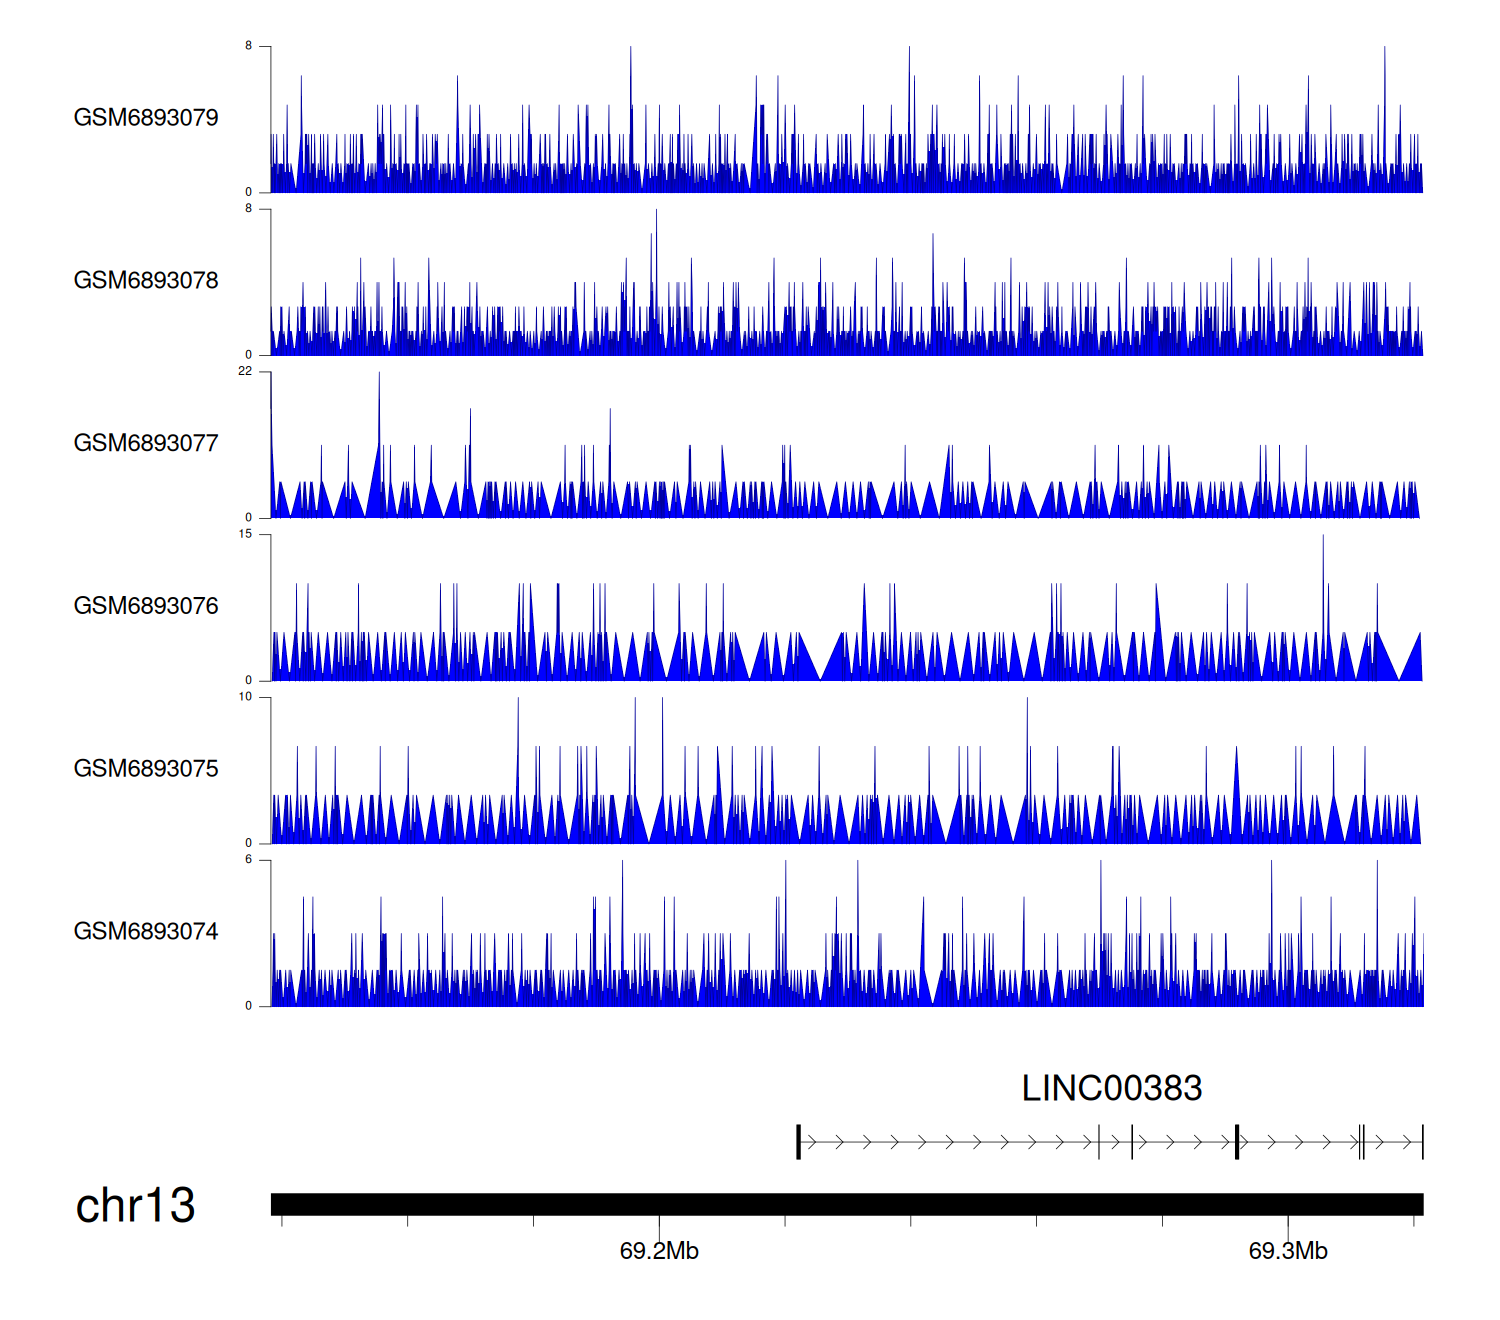This screenshot has height=1320, width=1500.
Task: Click the GSM6893076 sample label
Action: click(146, 606)
